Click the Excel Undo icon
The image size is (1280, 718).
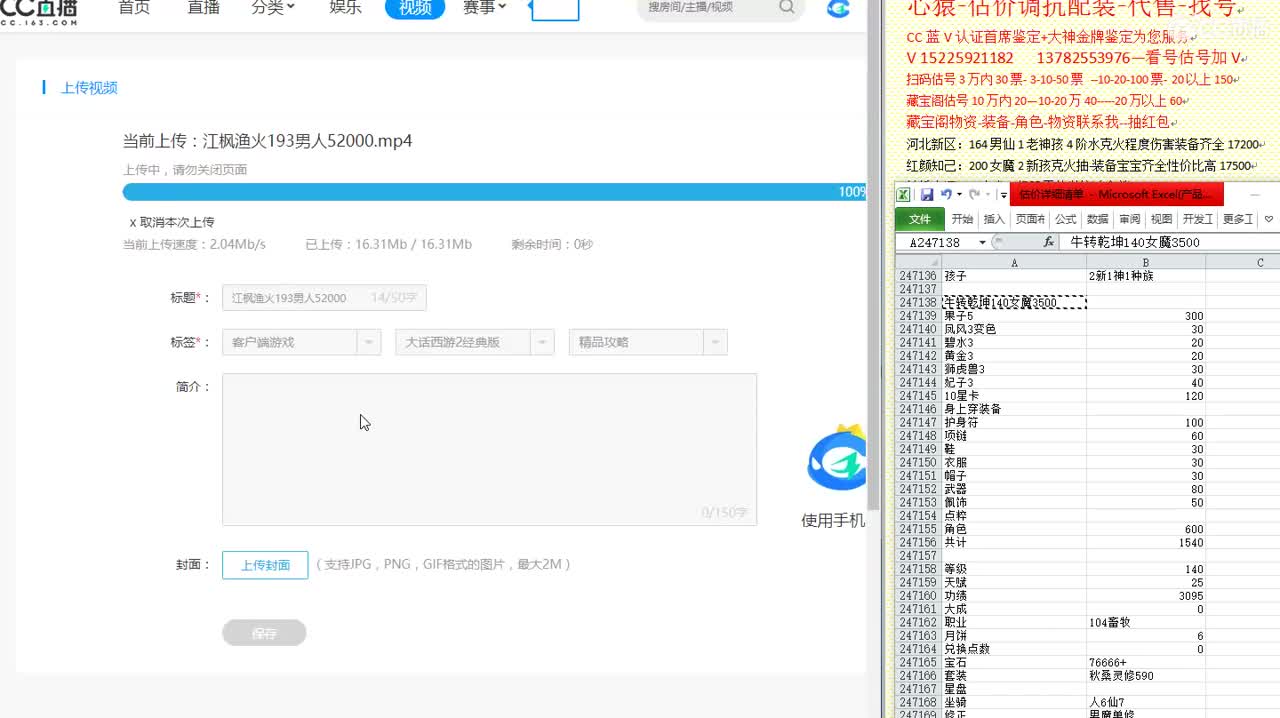click(x=946, y=195)
